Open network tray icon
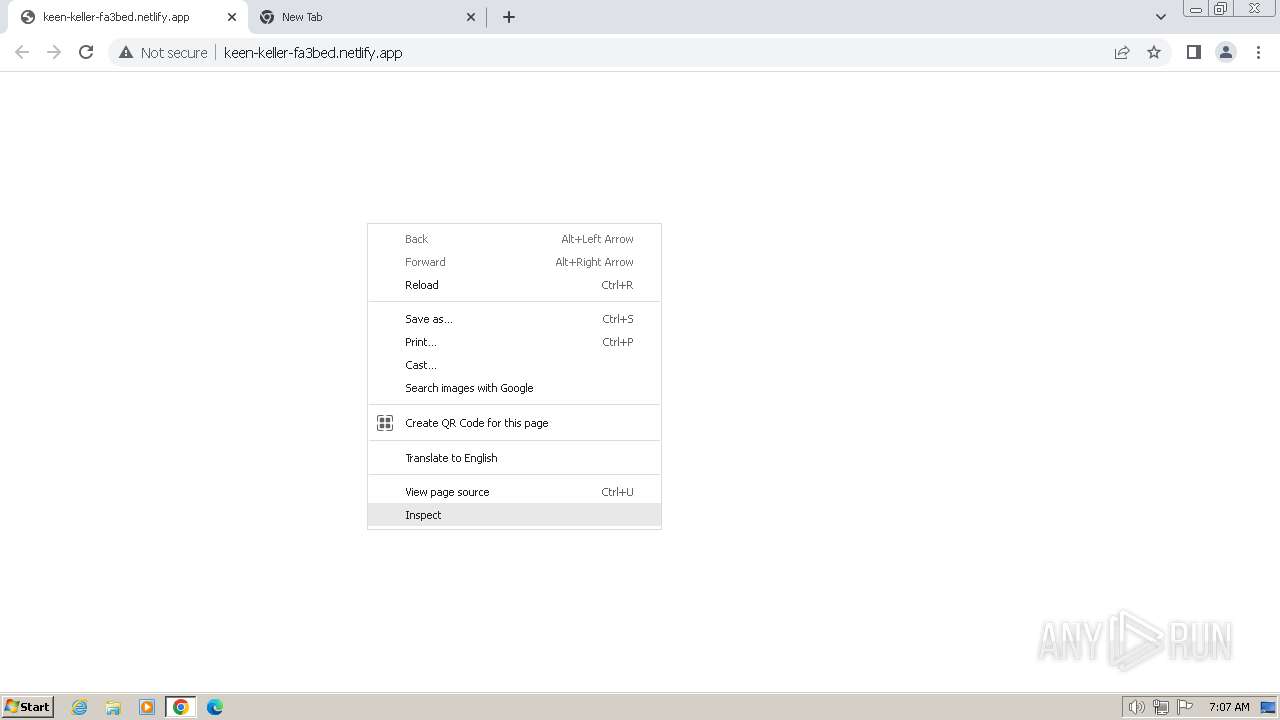The height and width of the screenshot is (720, 1280). (1161, 707)
